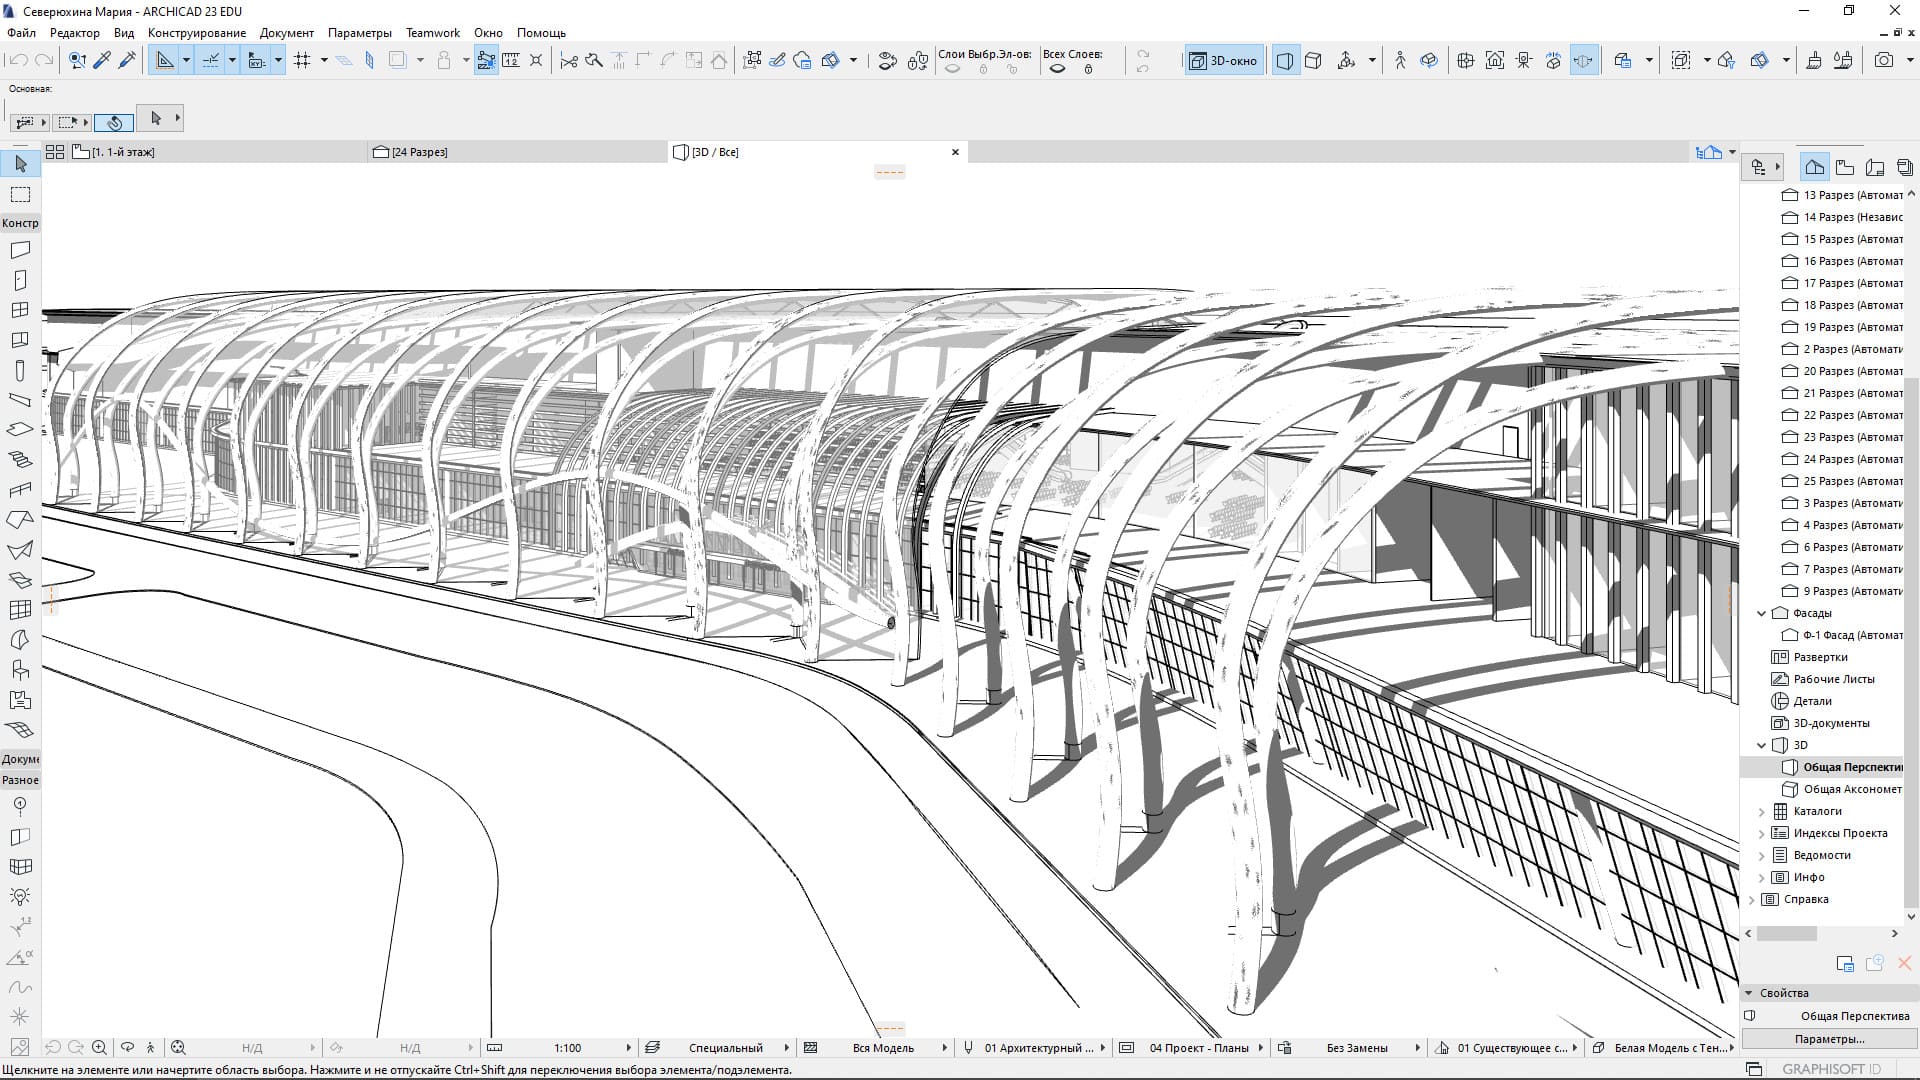
Task: Click the 3D window view icon
Action: tap(1222, 61)
